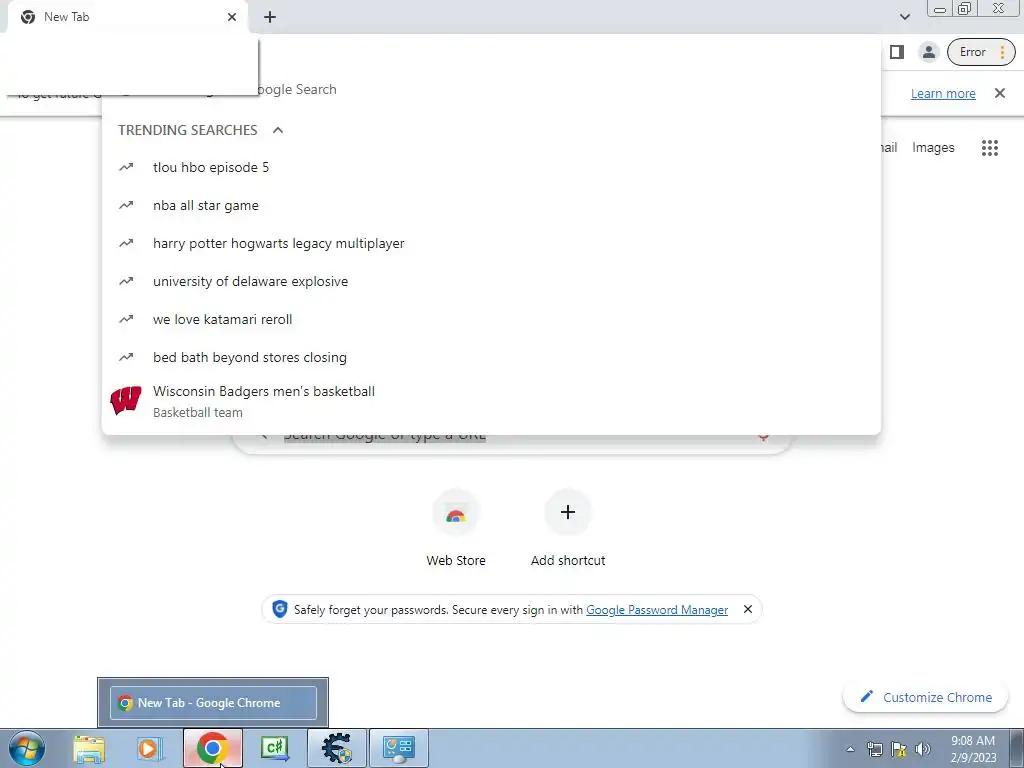
Task: Pick we love katamari reroll suggestion
Action: pos(491,319)
